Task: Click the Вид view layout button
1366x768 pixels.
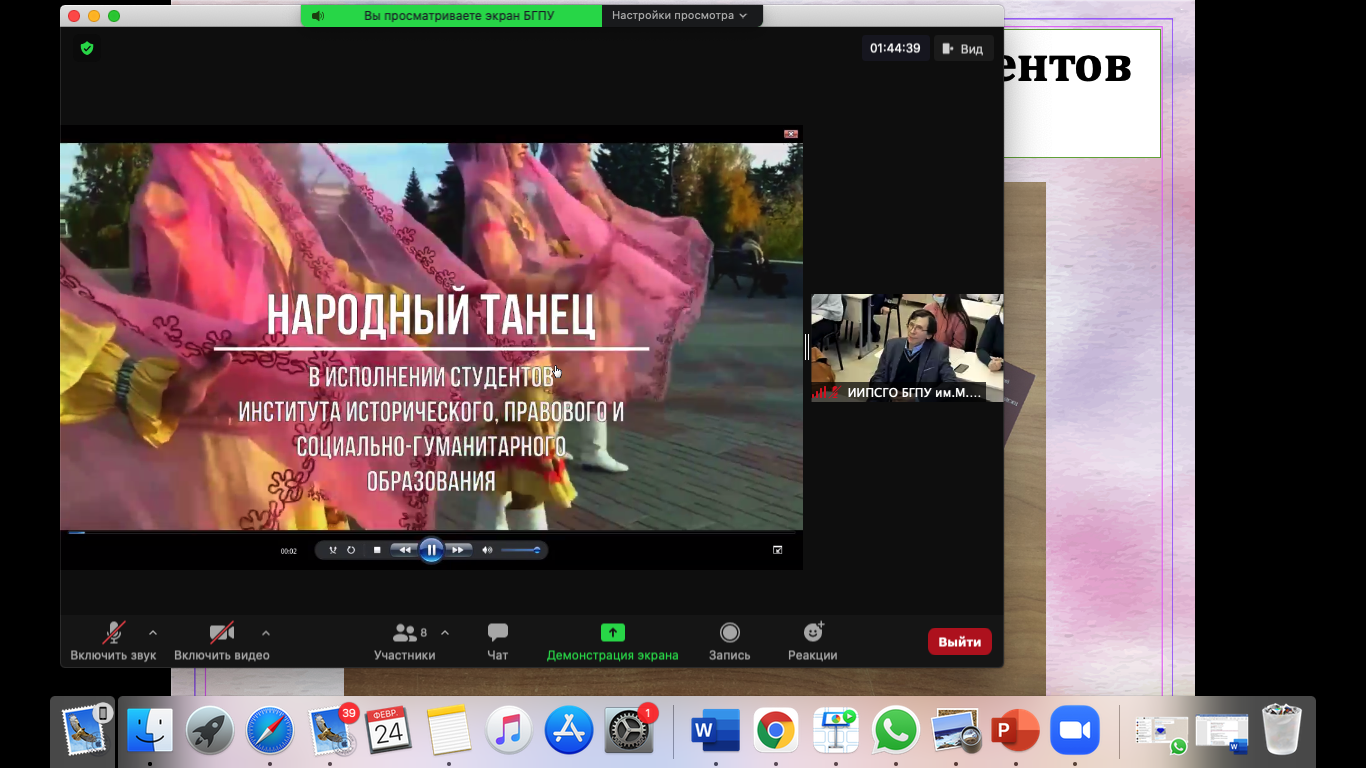Action: point(963,48)
